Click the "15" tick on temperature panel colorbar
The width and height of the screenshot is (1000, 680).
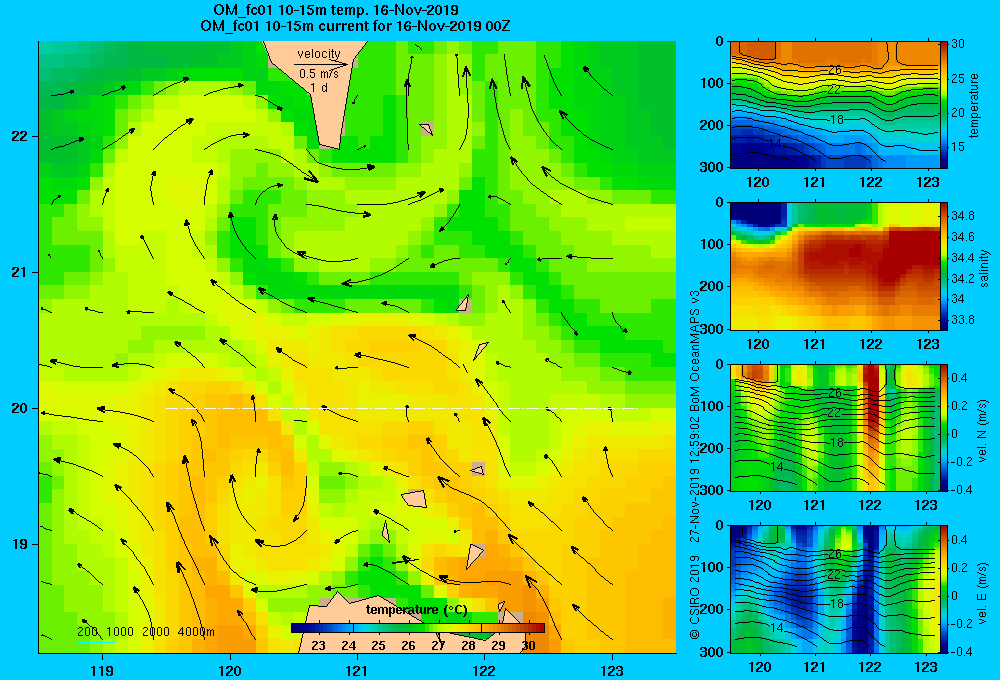958,146
